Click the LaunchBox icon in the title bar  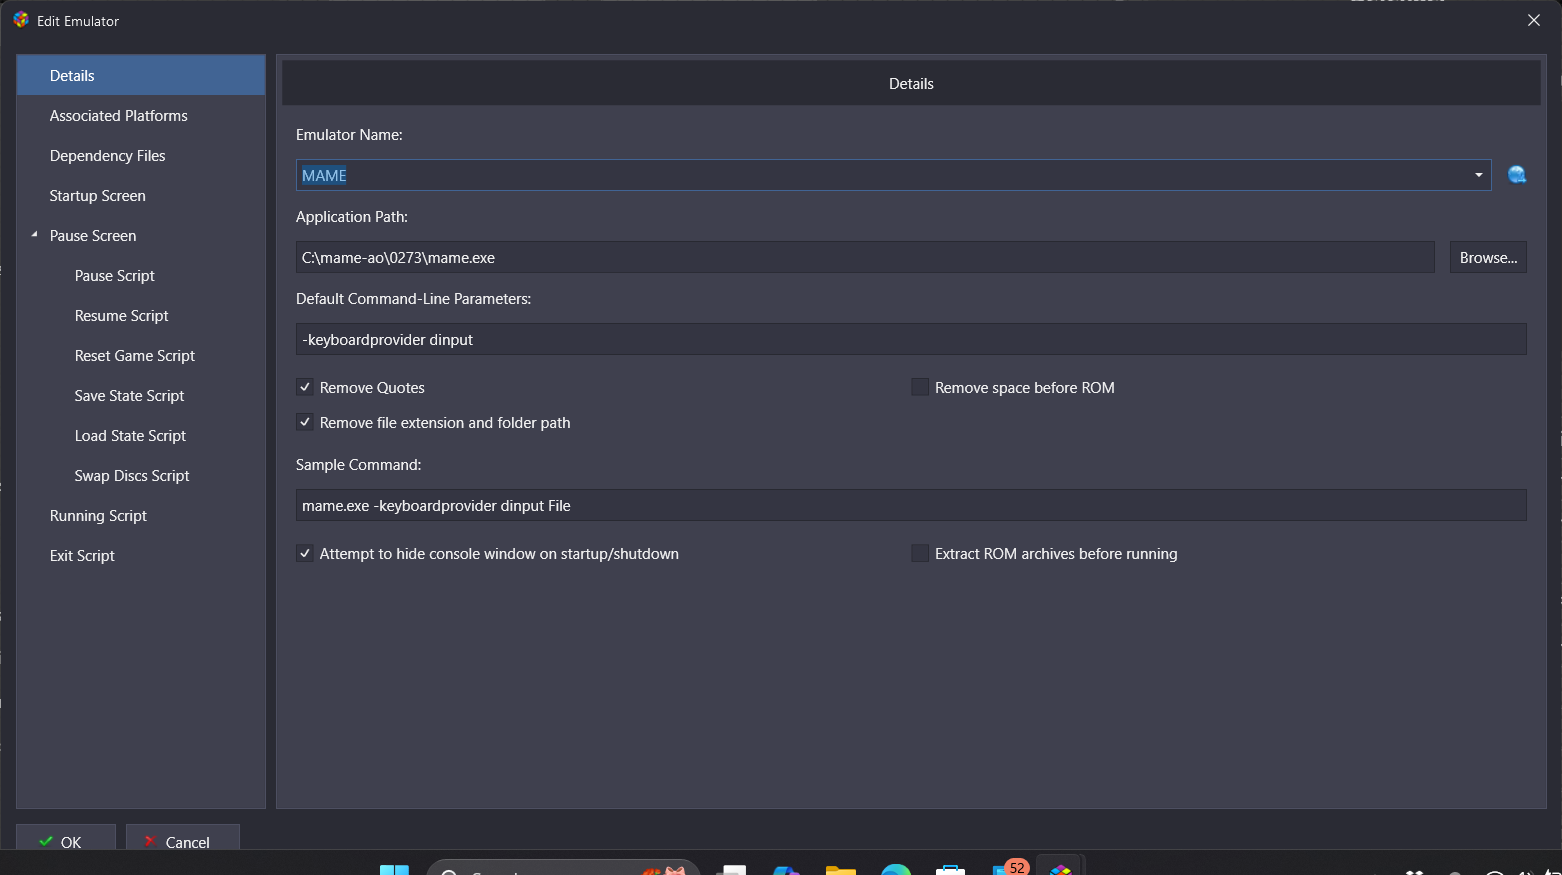(x=21, y=20)
